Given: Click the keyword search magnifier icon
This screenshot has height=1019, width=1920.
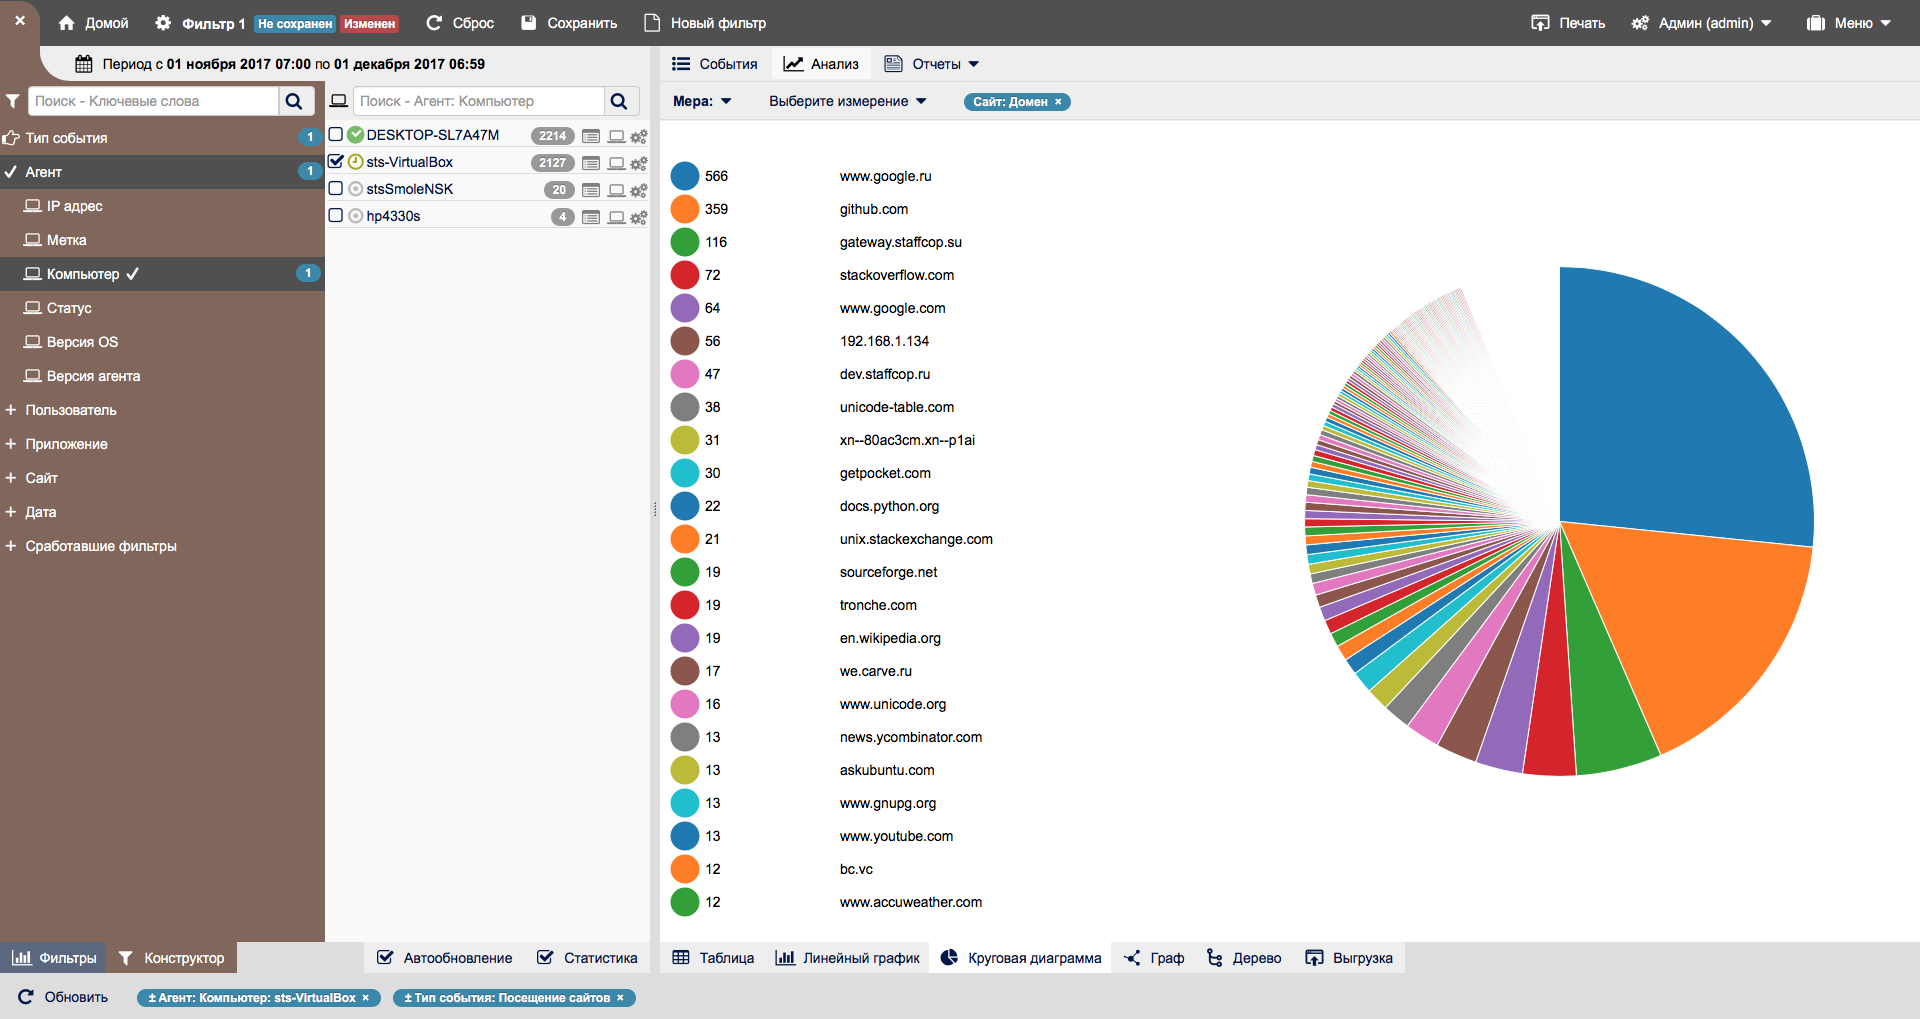Looking at the screenshot, I should pyautogui.click(x=294, y=101).
